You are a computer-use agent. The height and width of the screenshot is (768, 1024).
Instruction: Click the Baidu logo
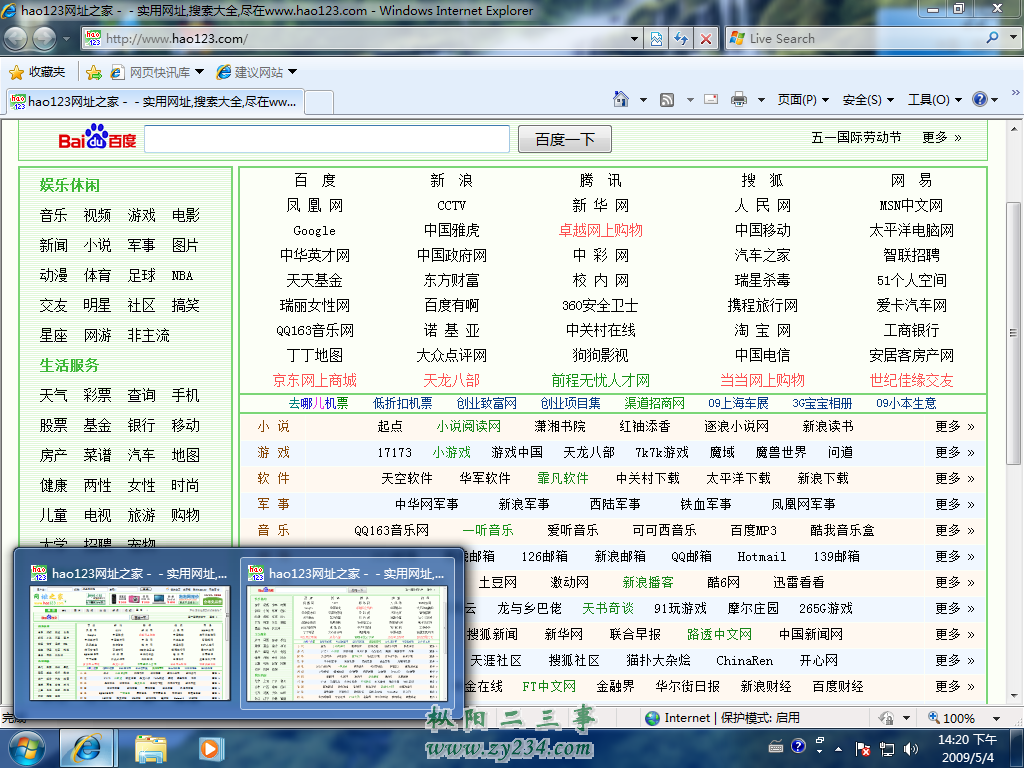[x=97, y=138]
